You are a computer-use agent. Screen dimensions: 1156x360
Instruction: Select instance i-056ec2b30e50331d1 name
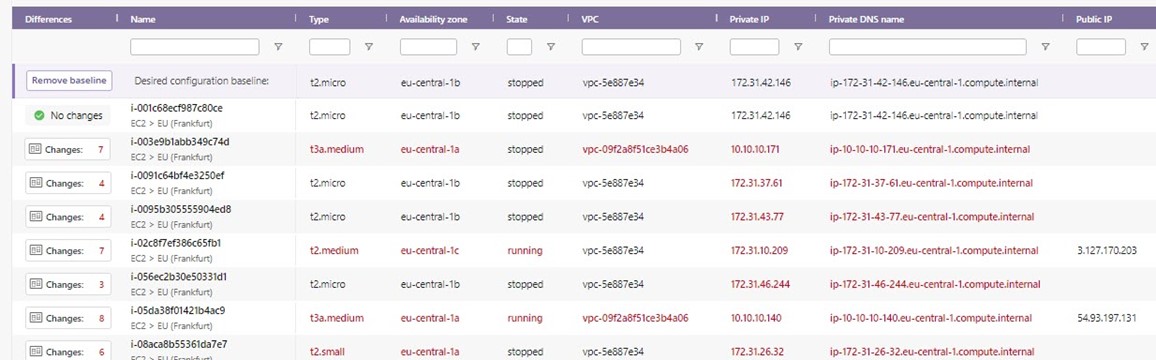(178, 277)
